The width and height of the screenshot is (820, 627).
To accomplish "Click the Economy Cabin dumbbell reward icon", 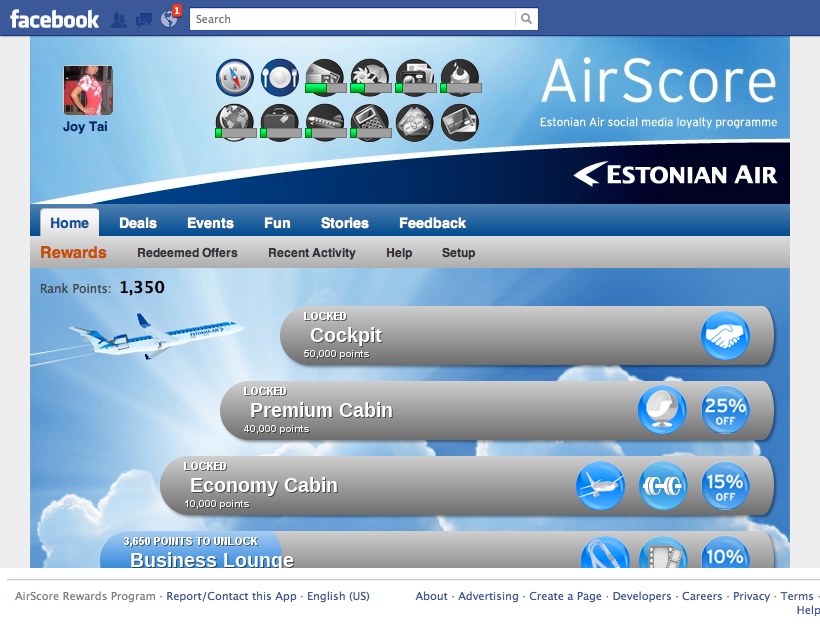I will pos(663,485).
